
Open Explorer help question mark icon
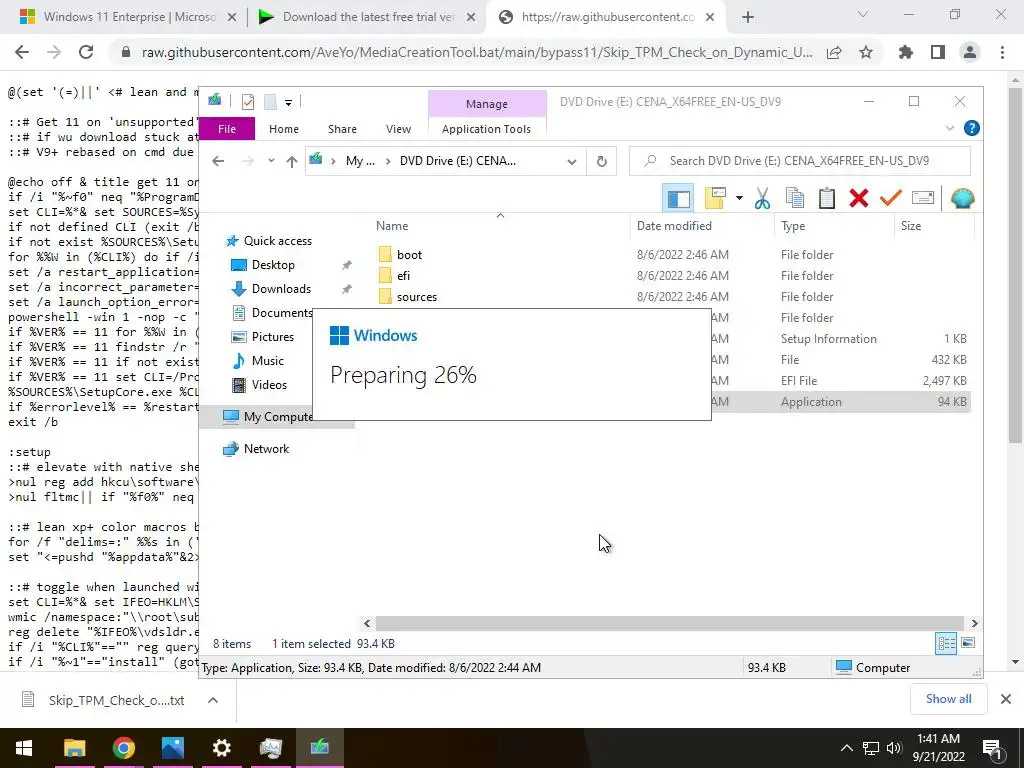pos(972,129)
